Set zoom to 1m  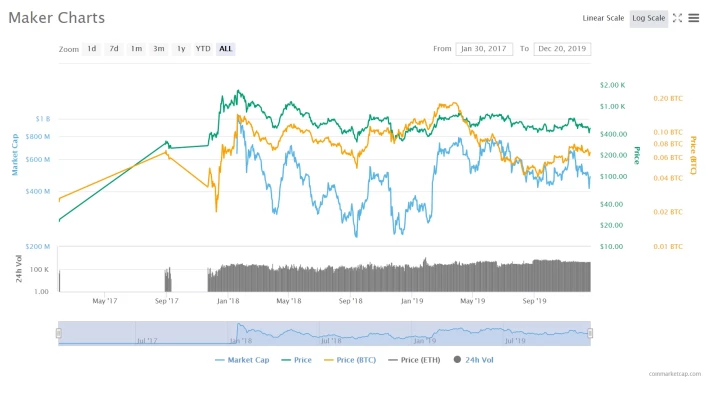pos(136,49)
